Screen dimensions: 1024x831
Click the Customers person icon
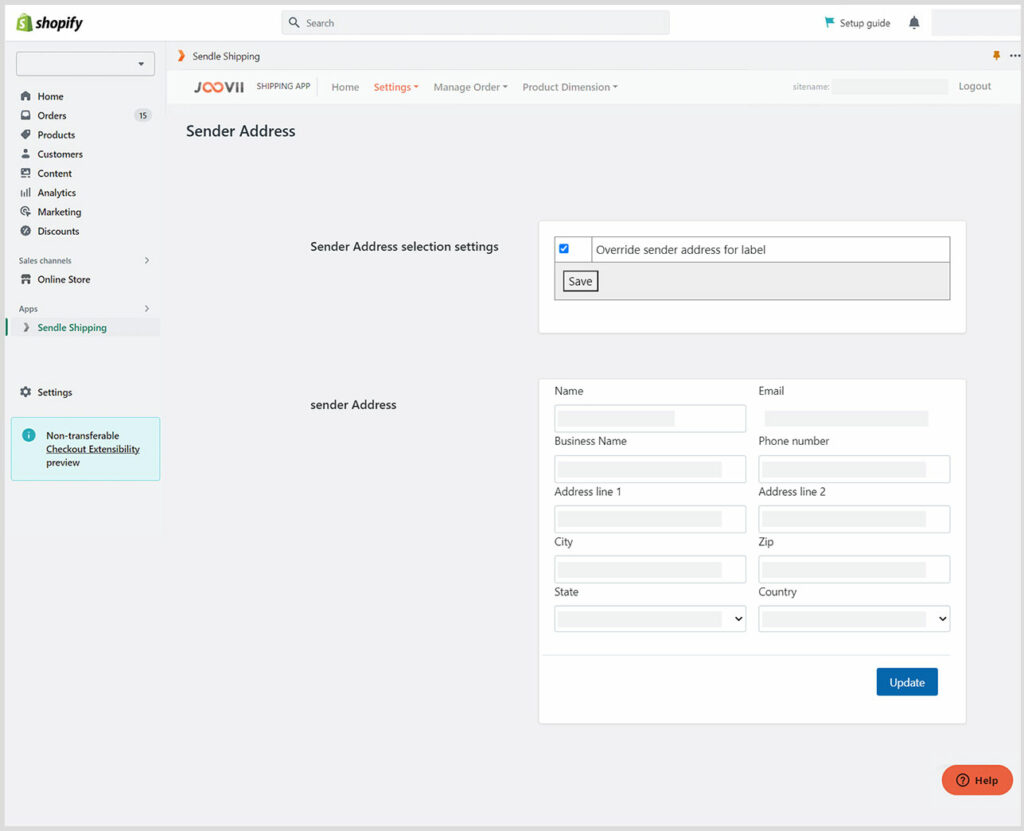[x=25, y=154]
